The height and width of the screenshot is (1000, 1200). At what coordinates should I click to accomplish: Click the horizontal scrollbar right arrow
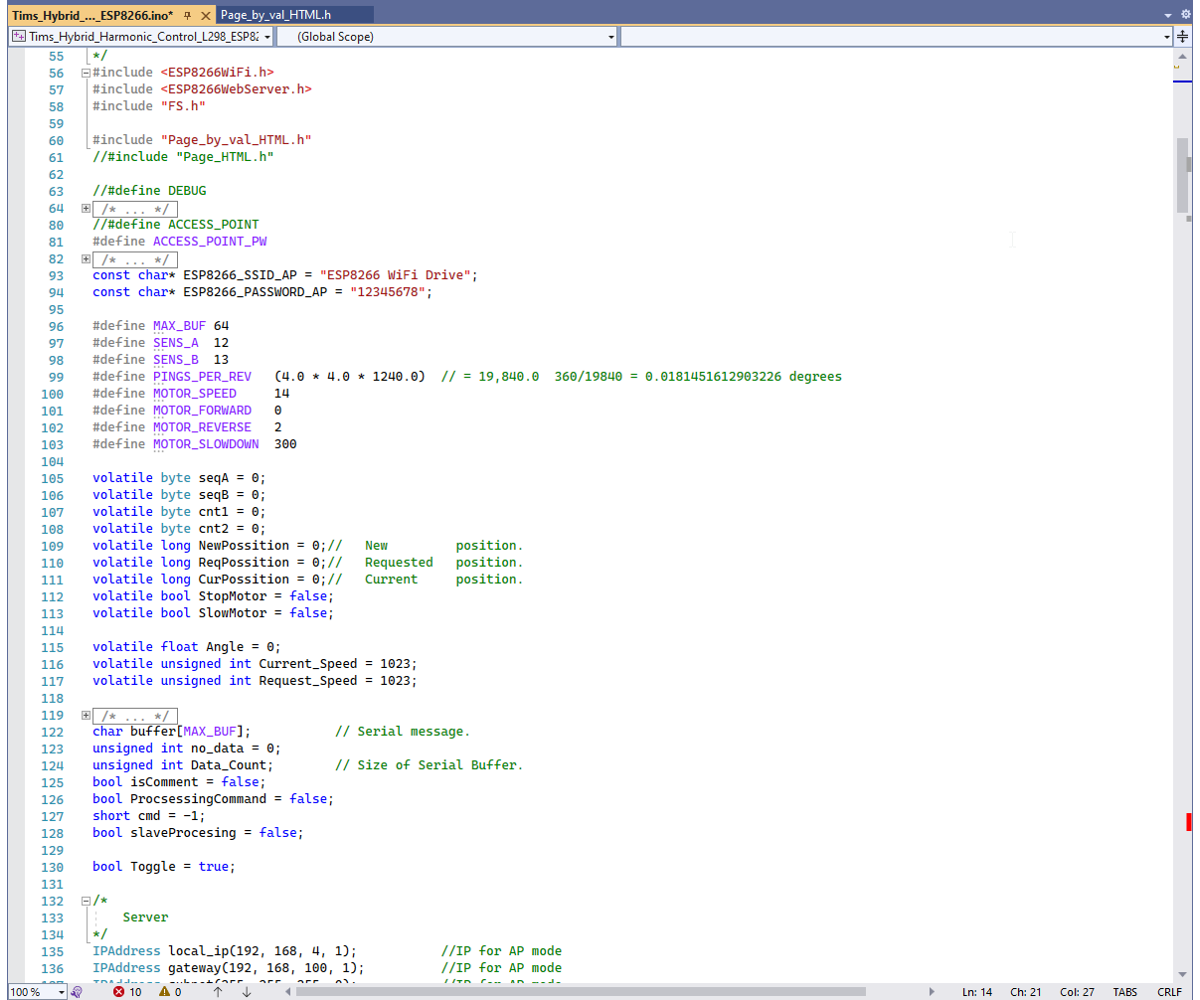[933, 992]
